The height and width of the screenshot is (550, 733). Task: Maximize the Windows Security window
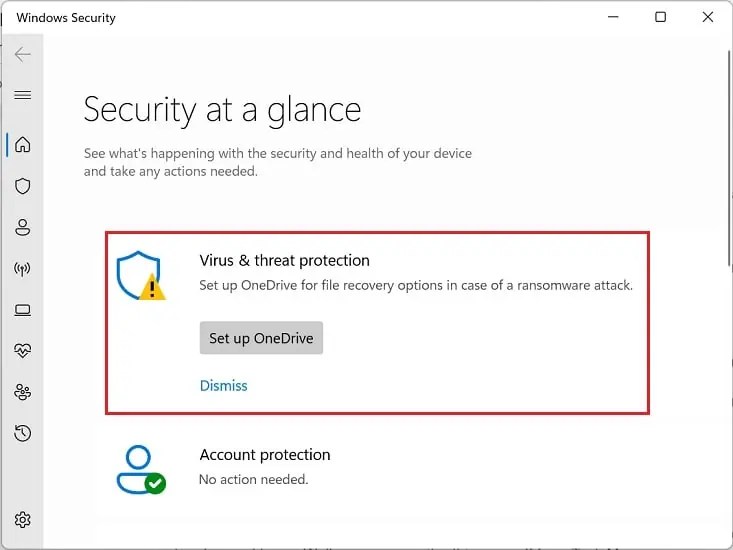[661, 17]
